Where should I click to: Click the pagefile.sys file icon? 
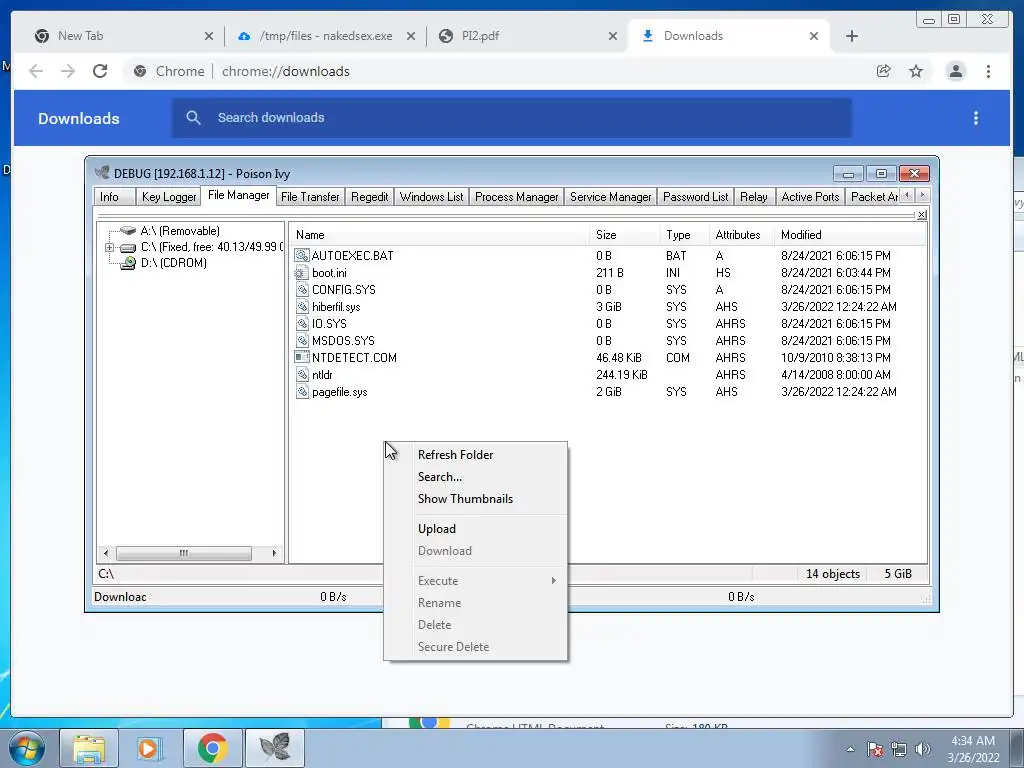pos(301,392)
